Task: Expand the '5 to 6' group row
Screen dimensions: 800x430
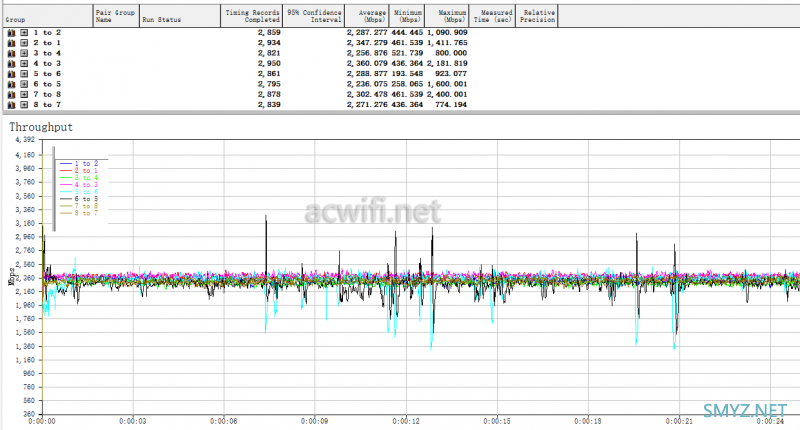Action: tap(24, 74)
